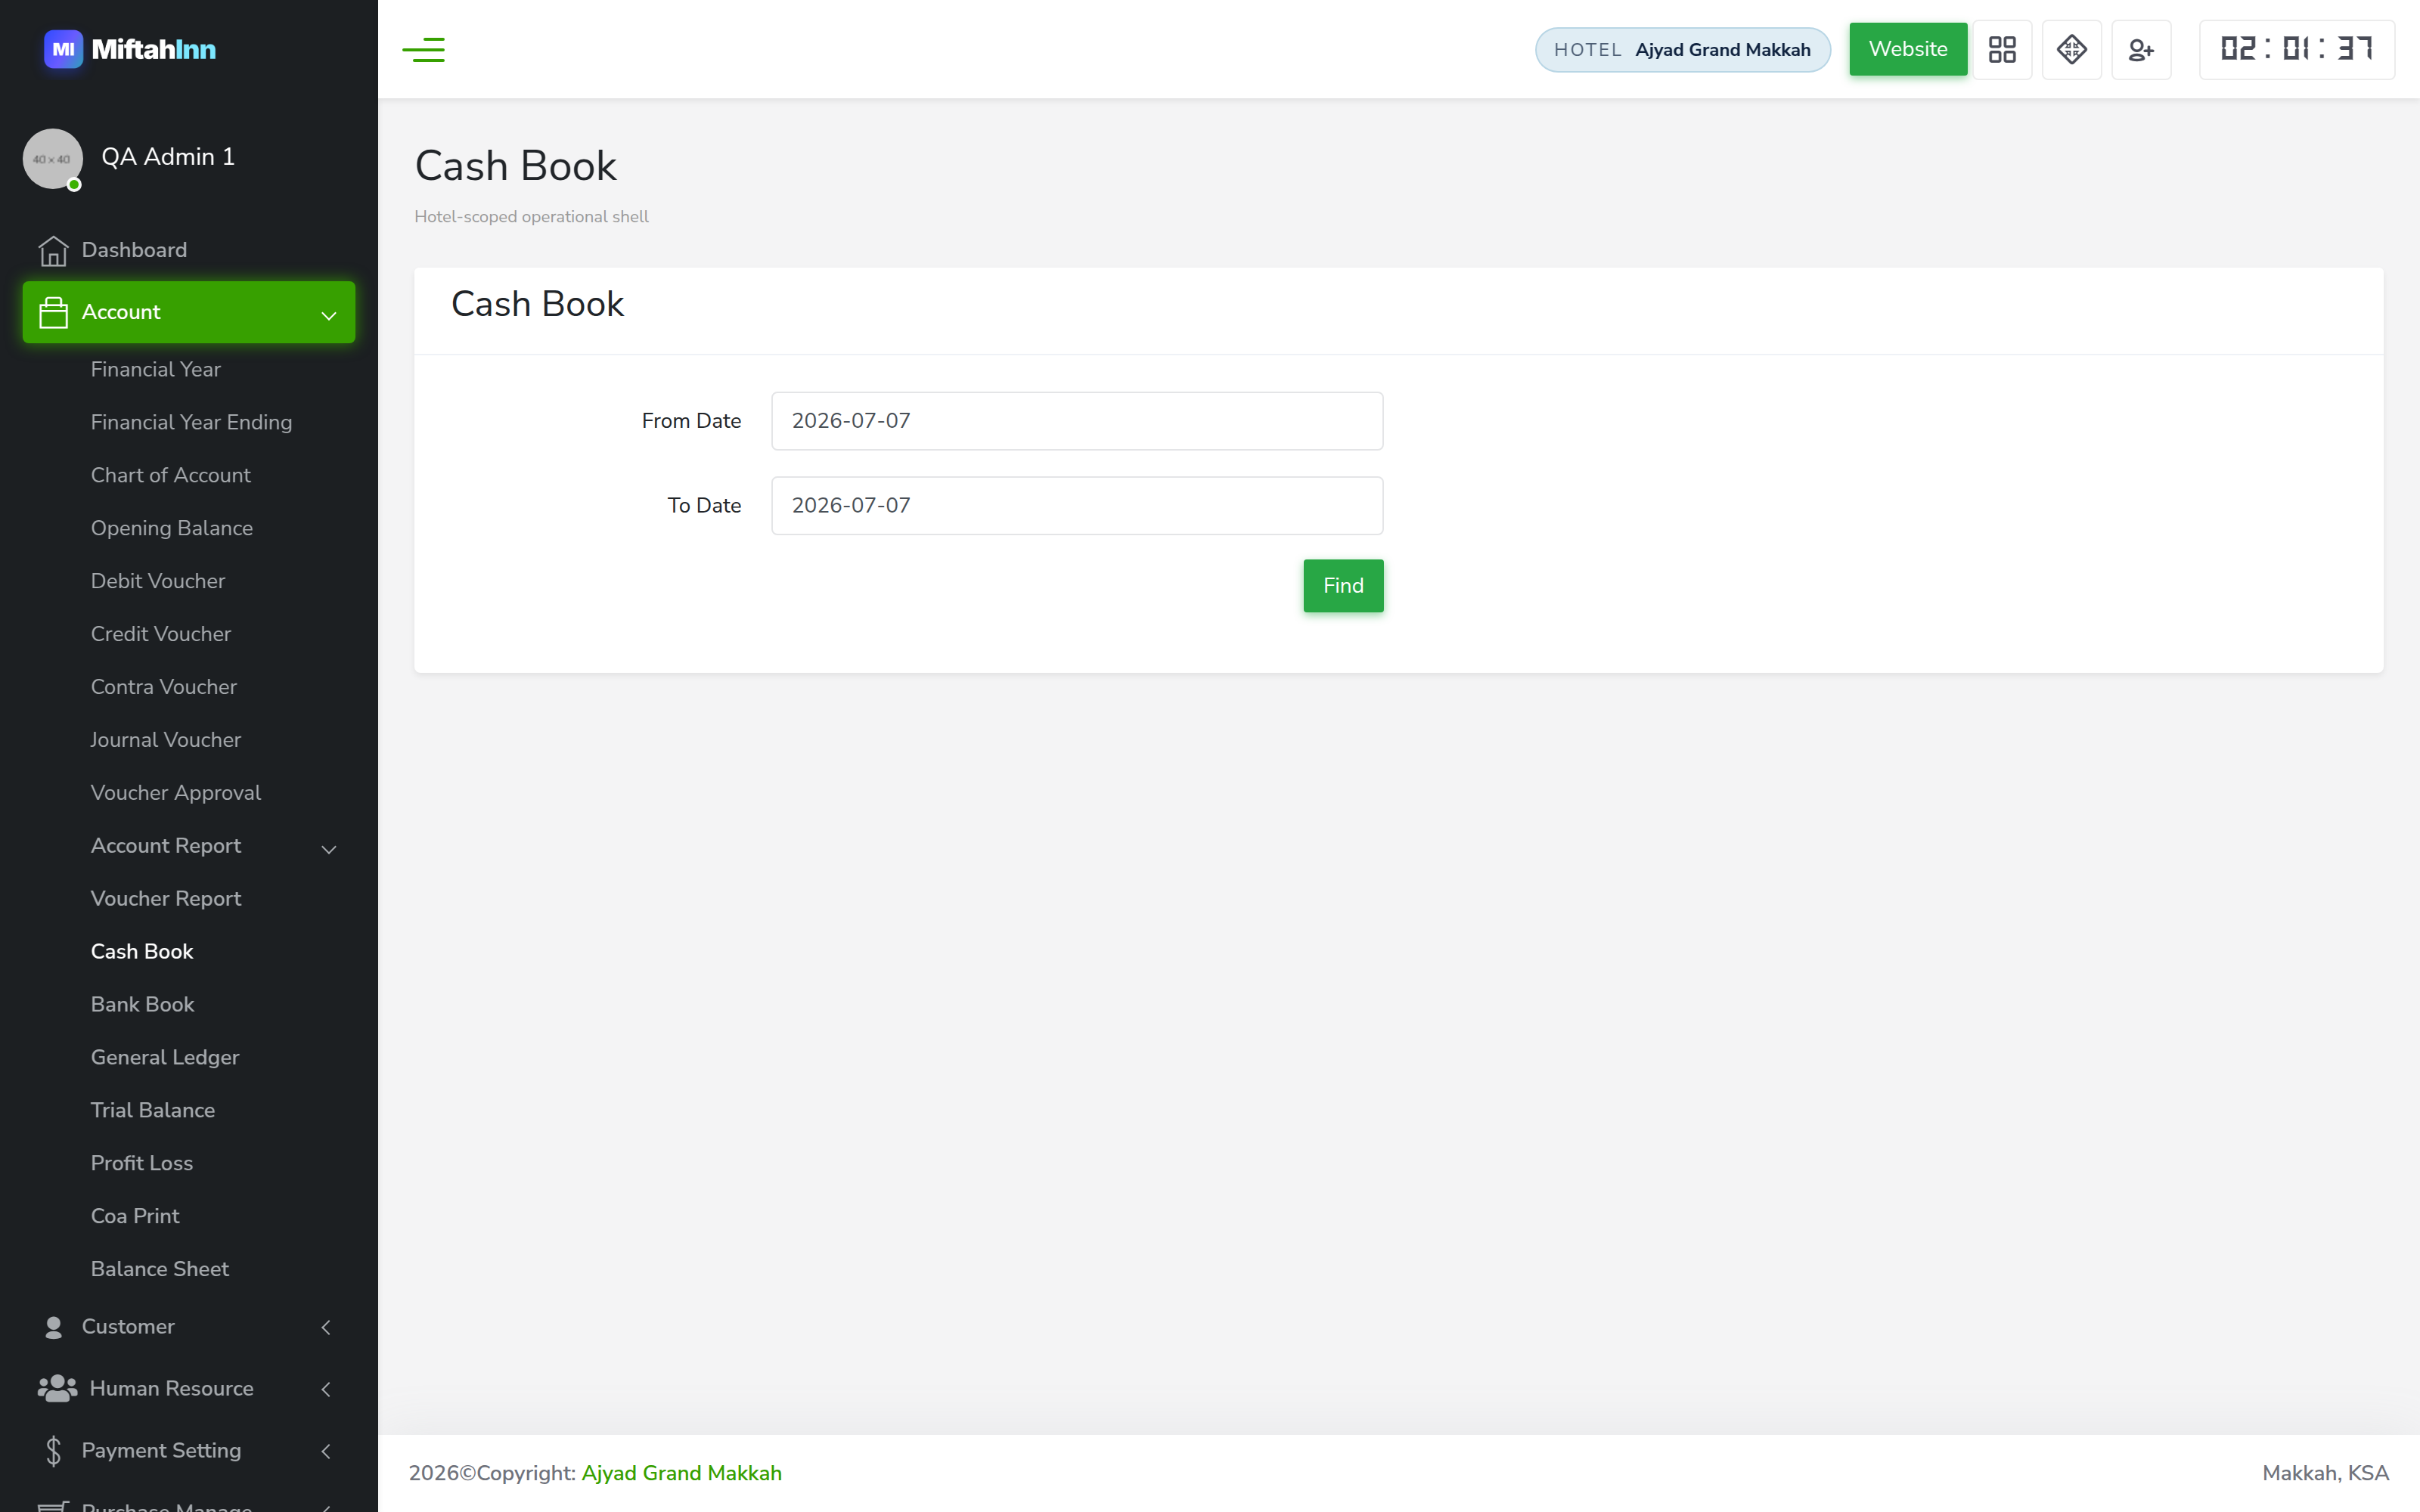Open Opening Balance page
Image resolution: width=2420 pixels, height=1512 pixels.
pyautogui.click(x=172, y=528)
